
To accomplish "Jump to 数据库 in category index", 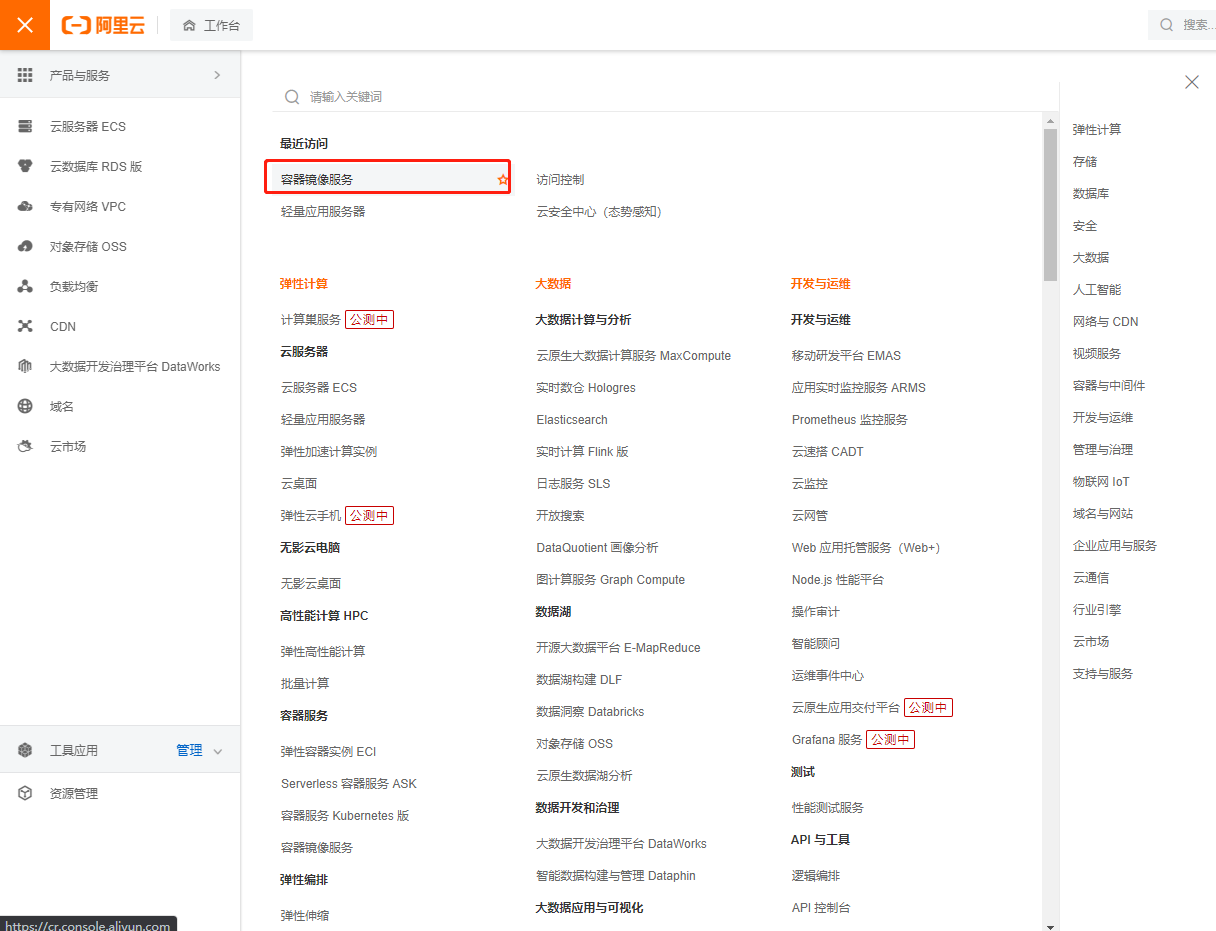I will click(1091, 194).
